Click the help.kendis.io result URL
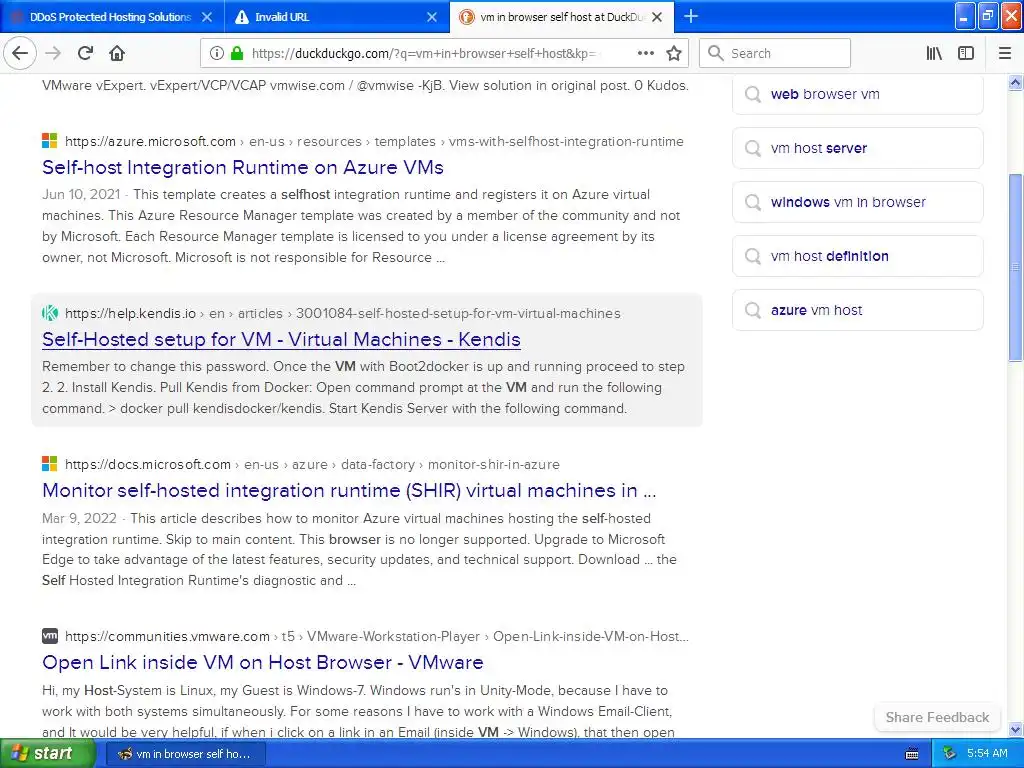 343,313
